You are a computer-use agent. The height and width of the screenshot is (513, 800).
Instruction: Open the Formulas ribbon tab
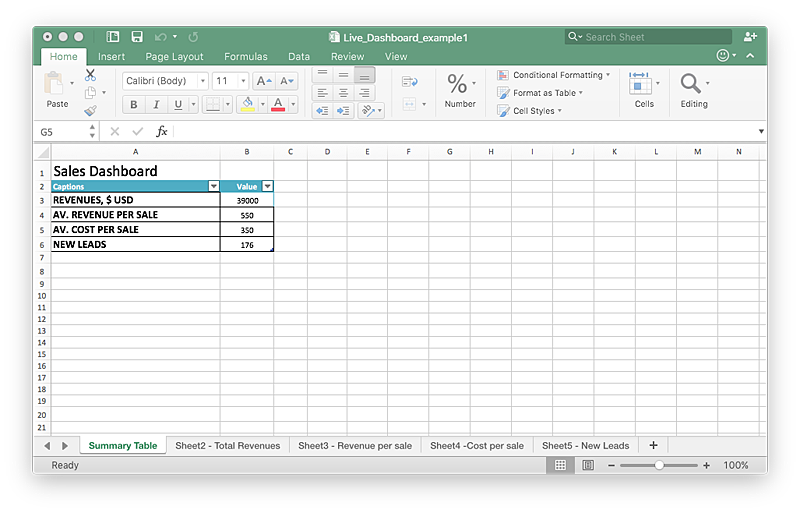coord(245,57)
